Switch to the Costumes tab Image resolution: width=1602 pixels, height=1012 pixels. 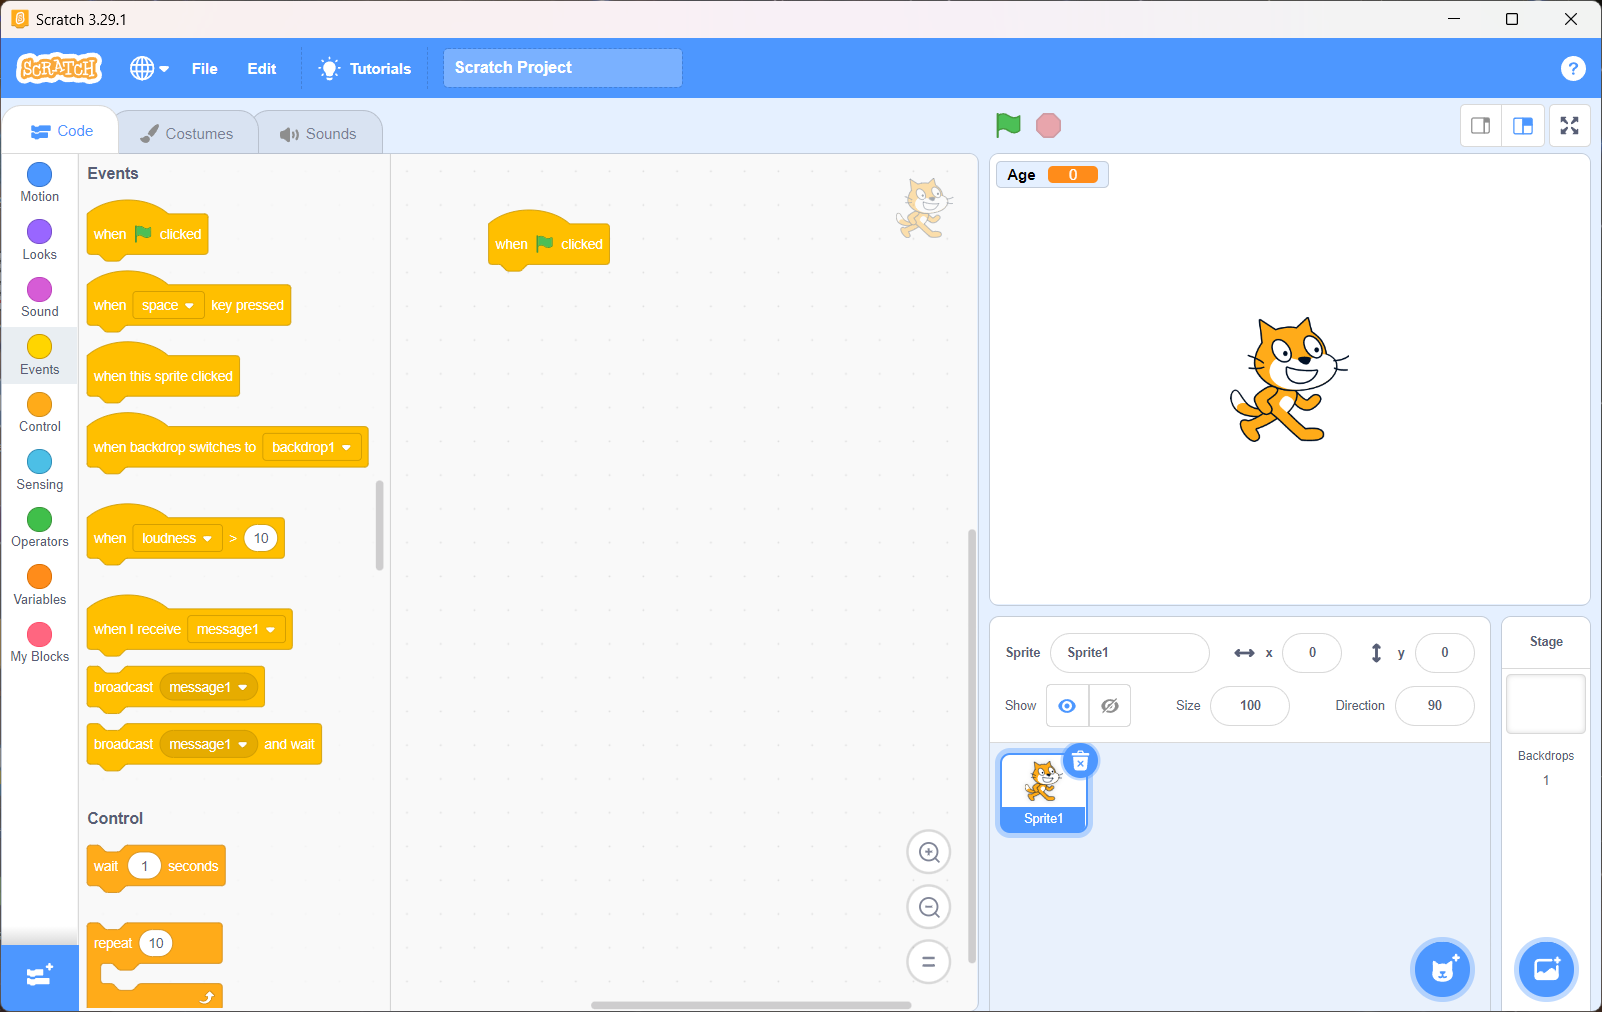click(x=187, y=133)
